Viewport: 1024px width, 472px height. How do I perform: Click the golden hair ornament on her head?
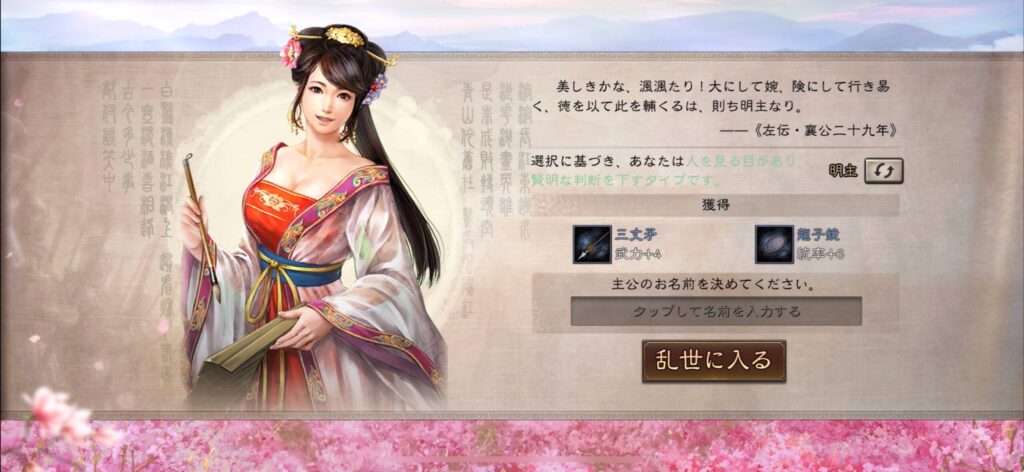(x=344, y=37)
